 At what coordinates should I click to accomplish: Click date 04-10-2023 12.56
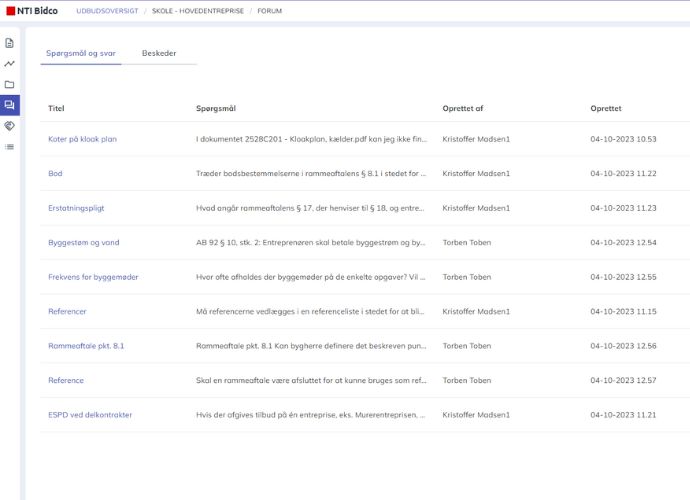point(623,346)
